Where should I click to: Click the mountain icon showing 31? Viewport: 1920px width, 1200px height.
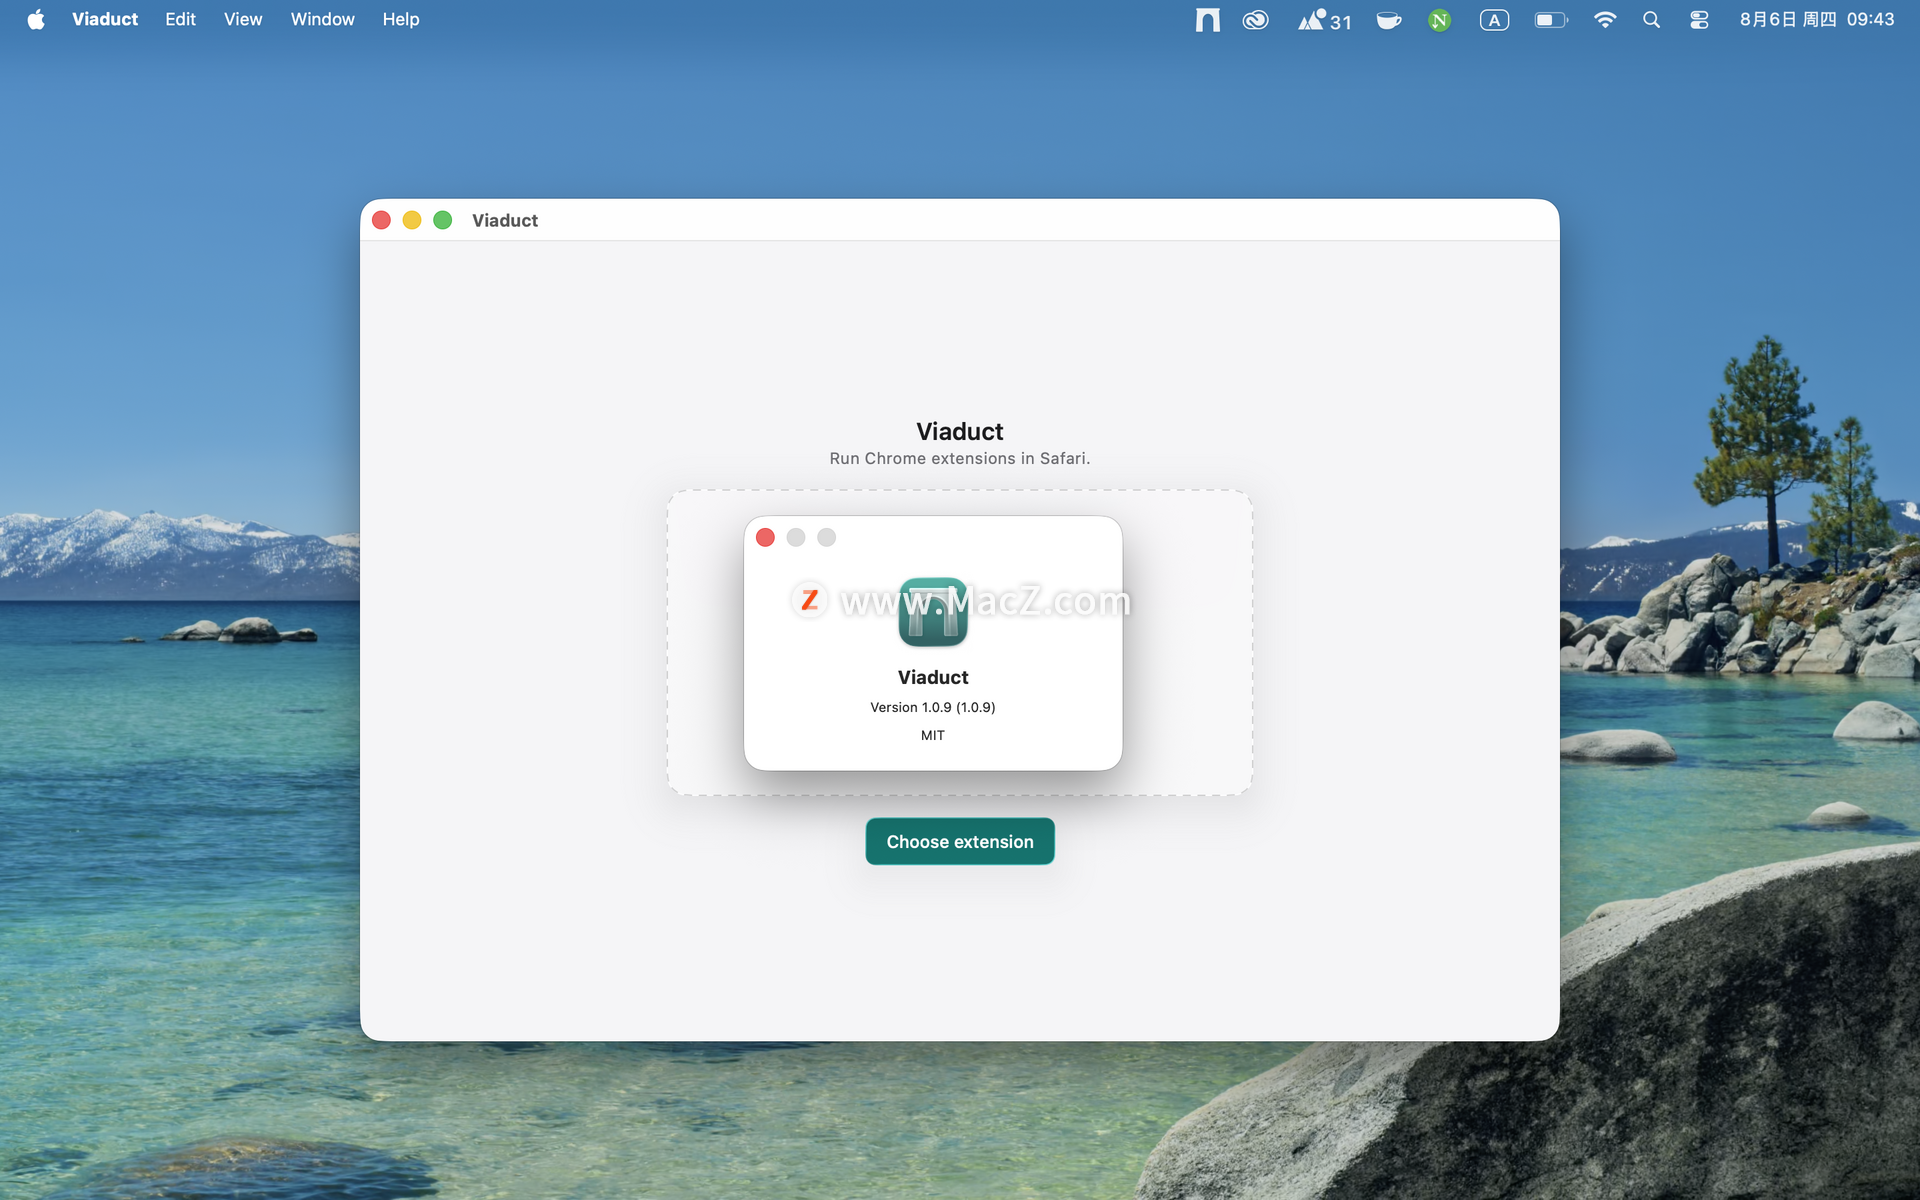coord(1325,20)
